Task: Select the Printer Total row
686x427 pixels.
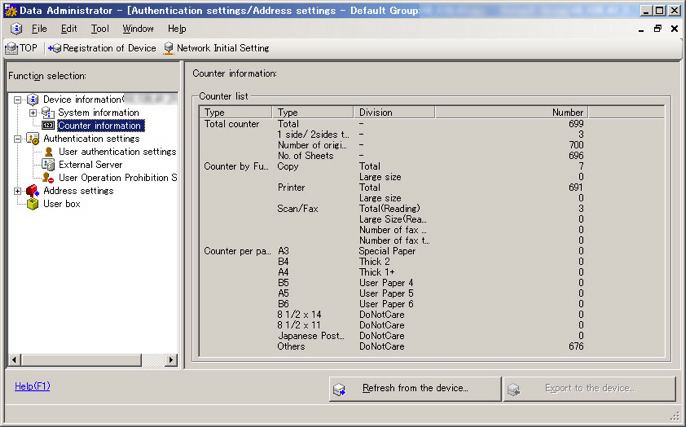Action: click(x=394, y=188)
